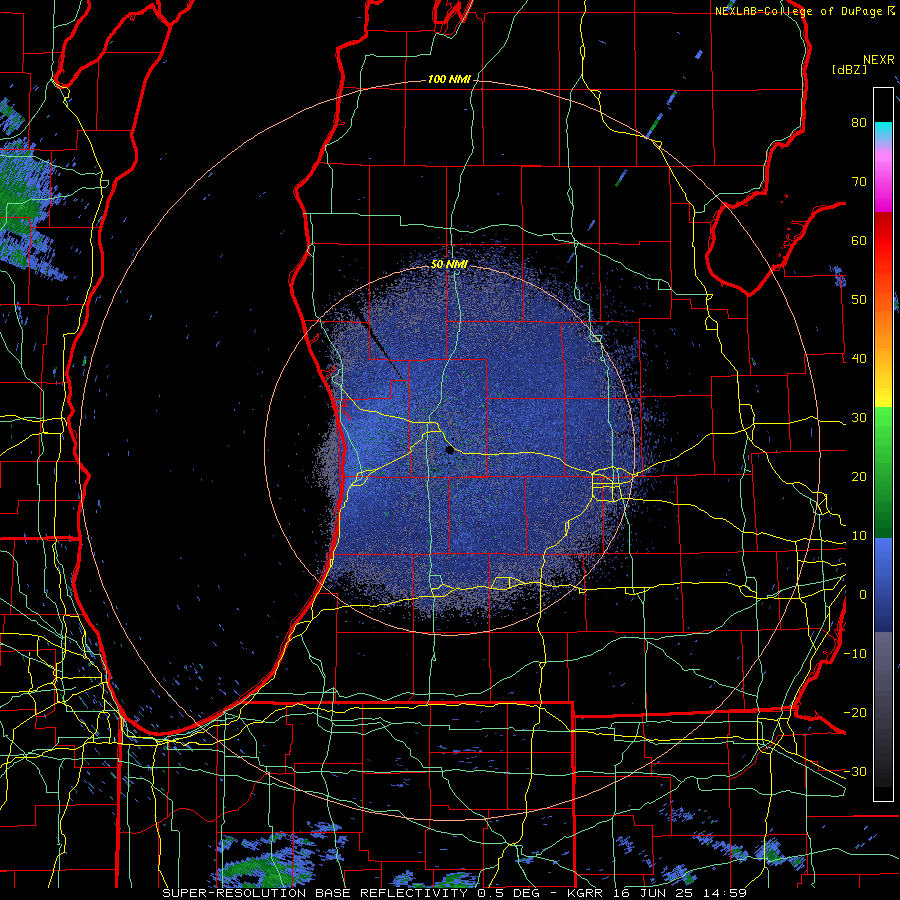Click the -30 dBZ legend label
The height and width of the screenshot is (900, 900).
855,771
